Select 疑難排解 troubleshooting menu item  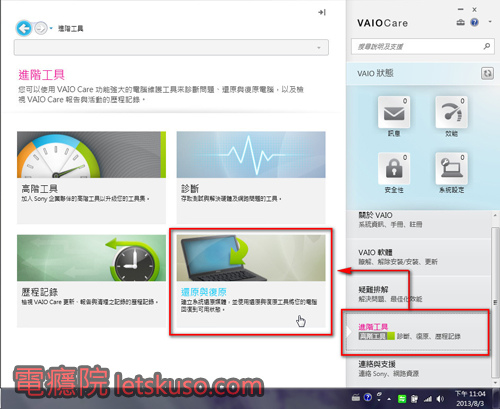pyautogui.click(x=419, y=294)
